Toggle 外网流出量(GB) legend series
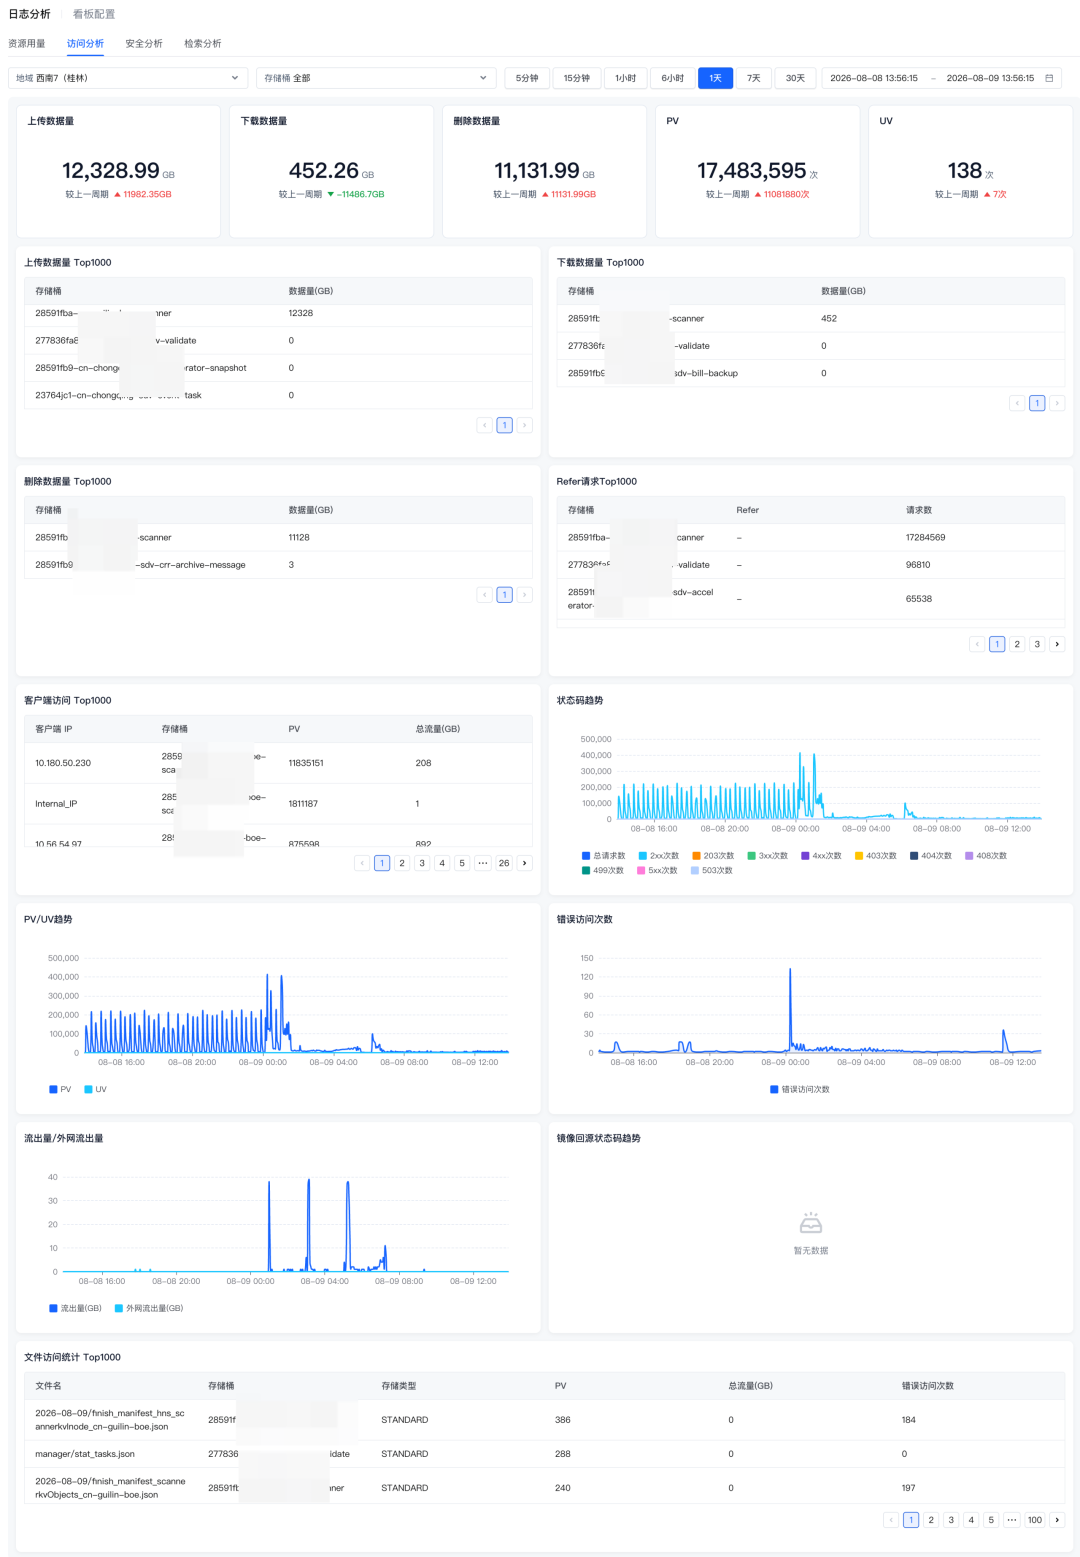Screen dimensions: 1080x1557 (149, 1308)
